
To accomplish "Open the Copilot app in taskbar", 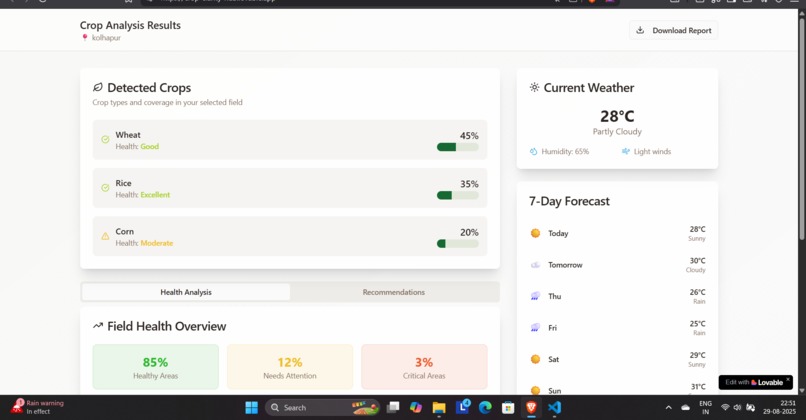I will tap(416, 408).
